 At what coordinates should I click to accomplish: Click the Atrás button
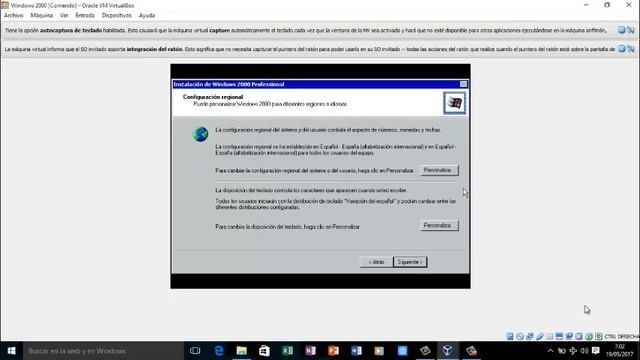coord(376,262)
